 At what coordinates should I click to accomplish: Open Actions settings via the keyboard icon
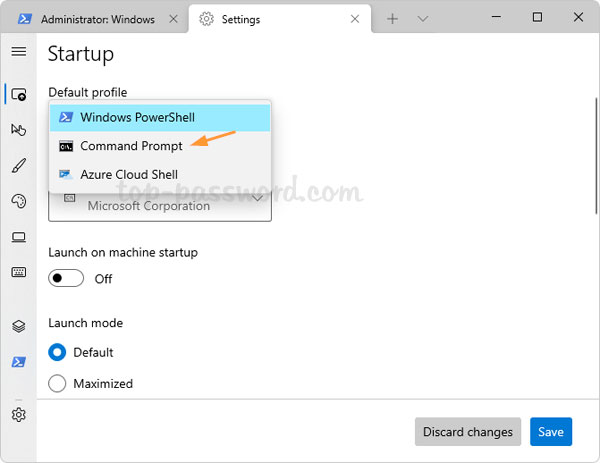(18, 272)
